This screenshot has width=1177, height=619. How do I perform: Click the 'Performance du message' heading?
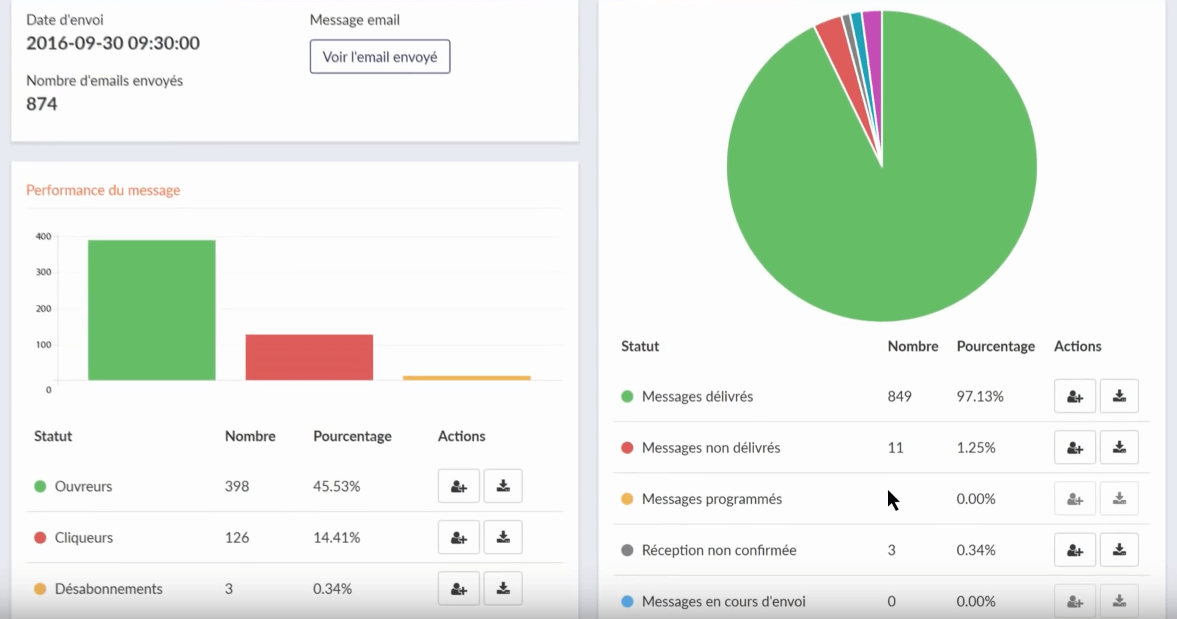pos(103,190)
